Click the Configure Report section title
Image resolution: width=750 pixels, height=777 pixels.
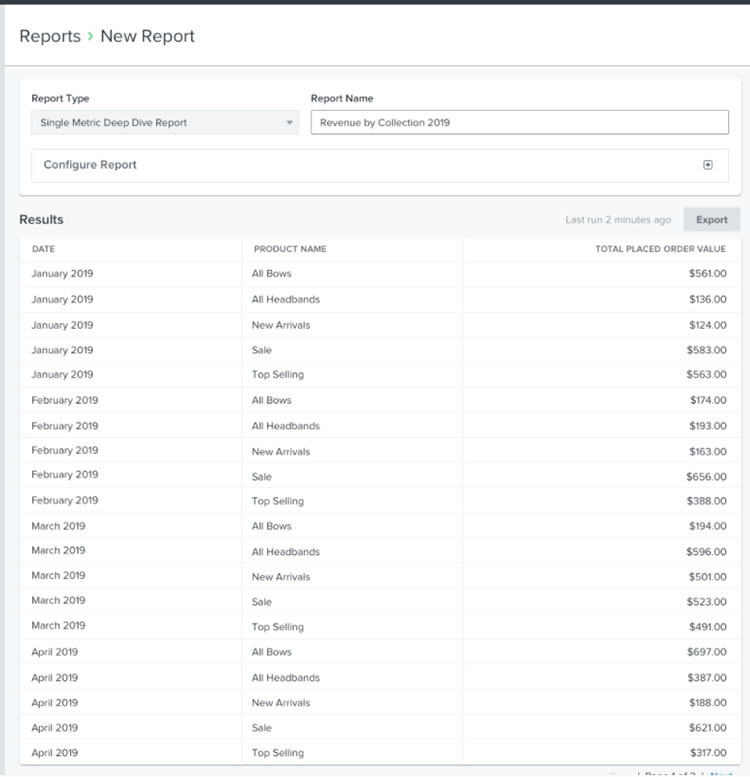[90, 165]
